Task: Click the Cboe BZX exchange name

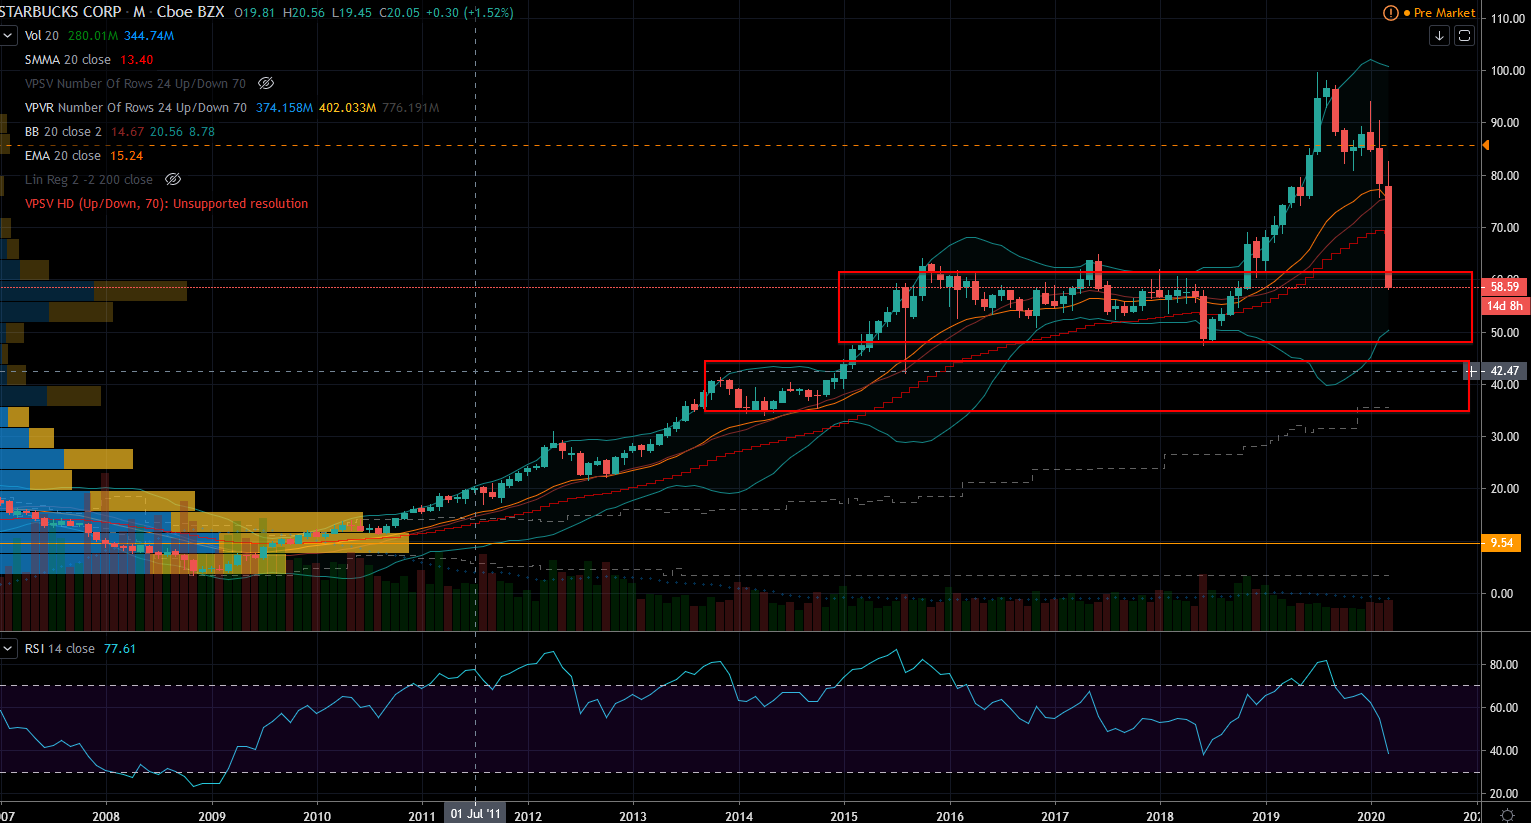Action: pos(191,12)
